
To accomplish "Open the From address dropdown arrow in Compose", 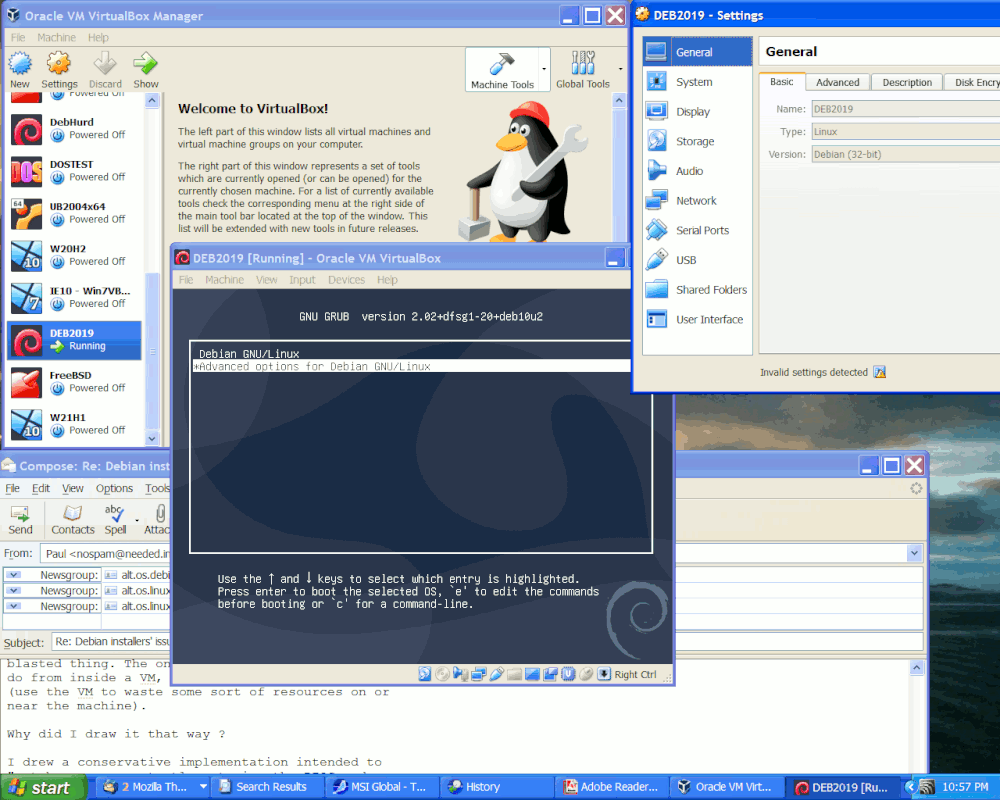I will click(914, 553).
